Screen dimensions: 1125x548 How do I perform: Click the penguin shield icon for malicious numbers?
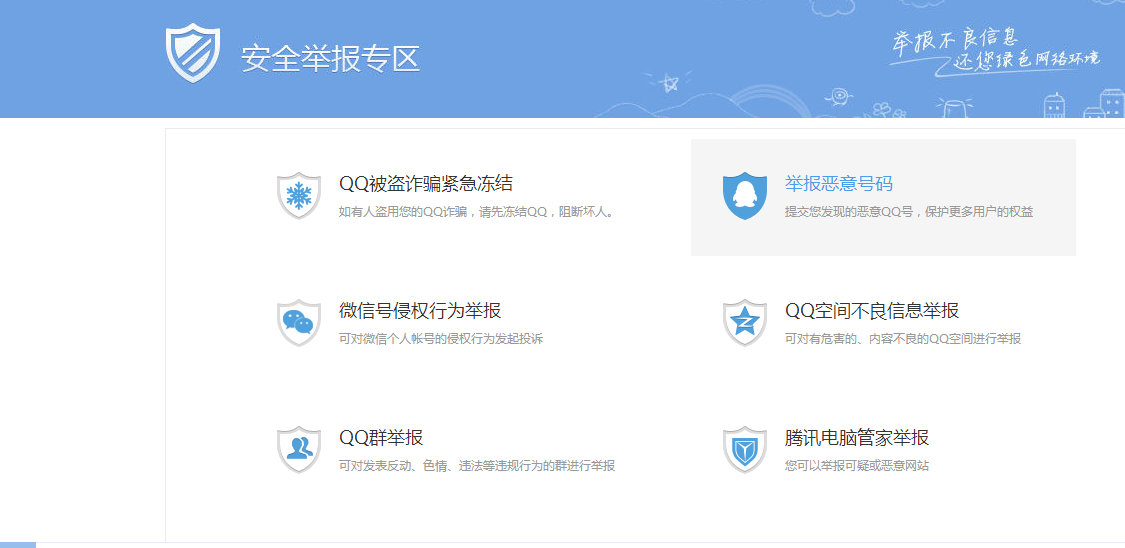point(745,196)
